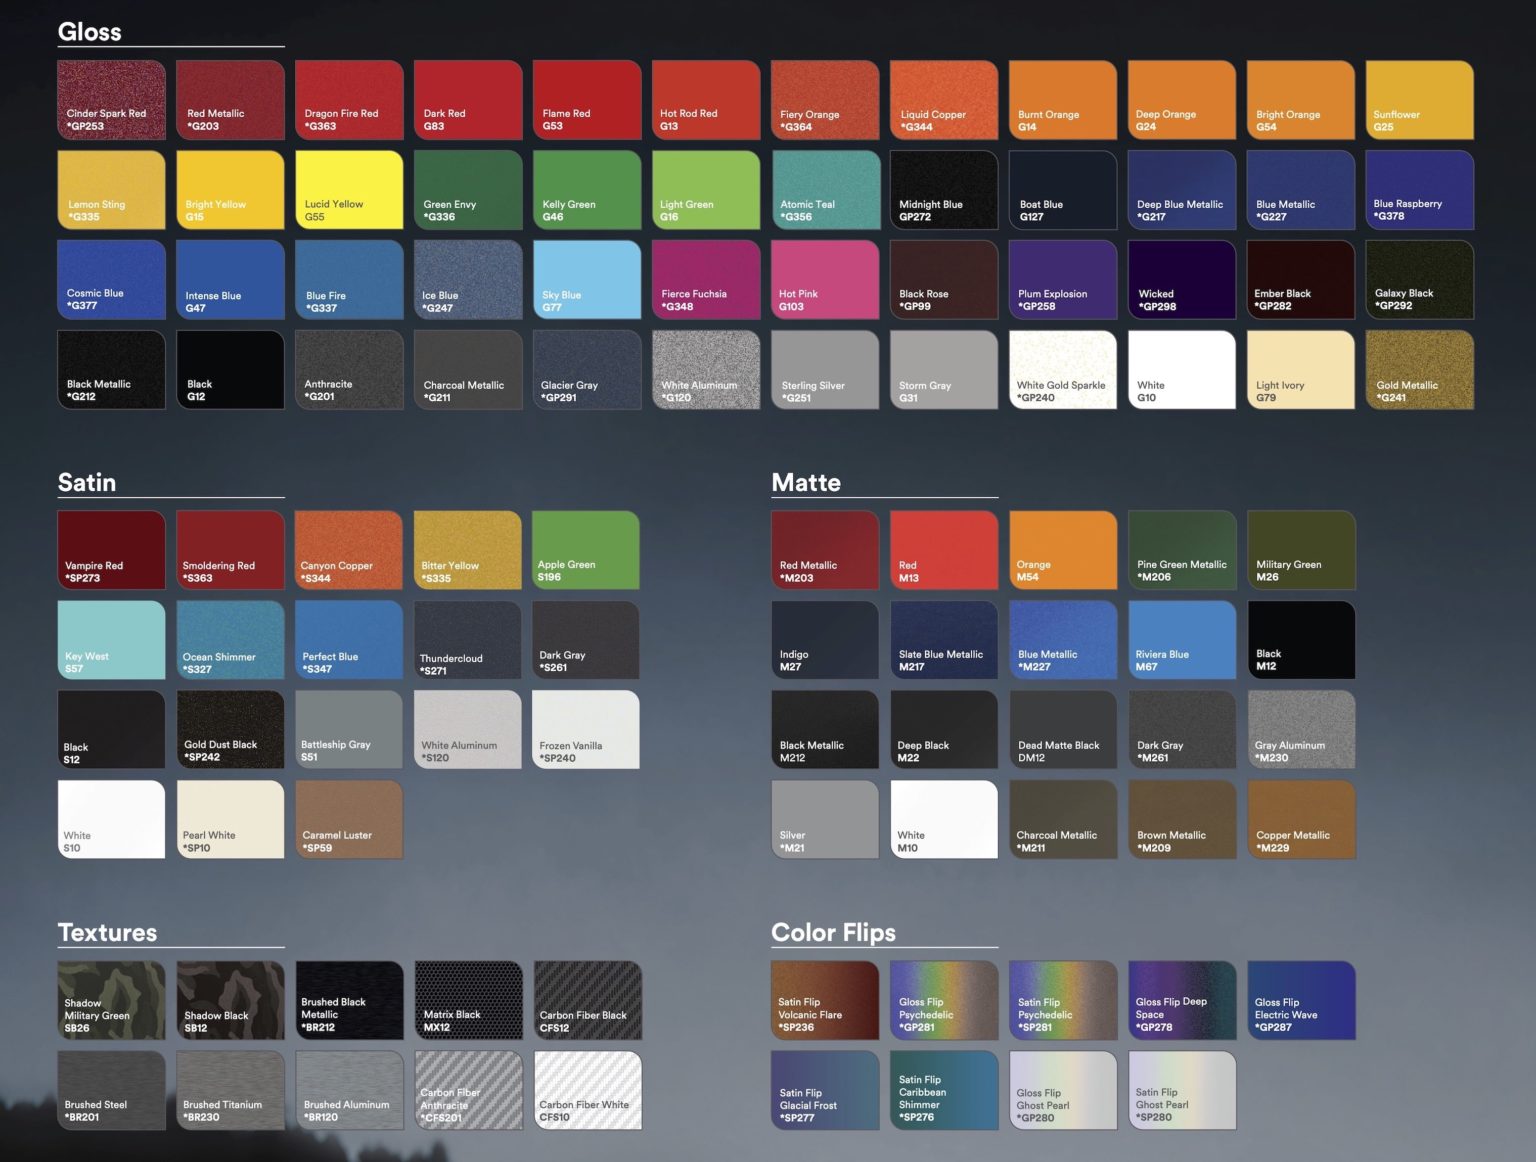Viewport: 1536px width, 1162px height.
Task: Choose the Gold Metallic G241 swatch
Action: 1420,370
